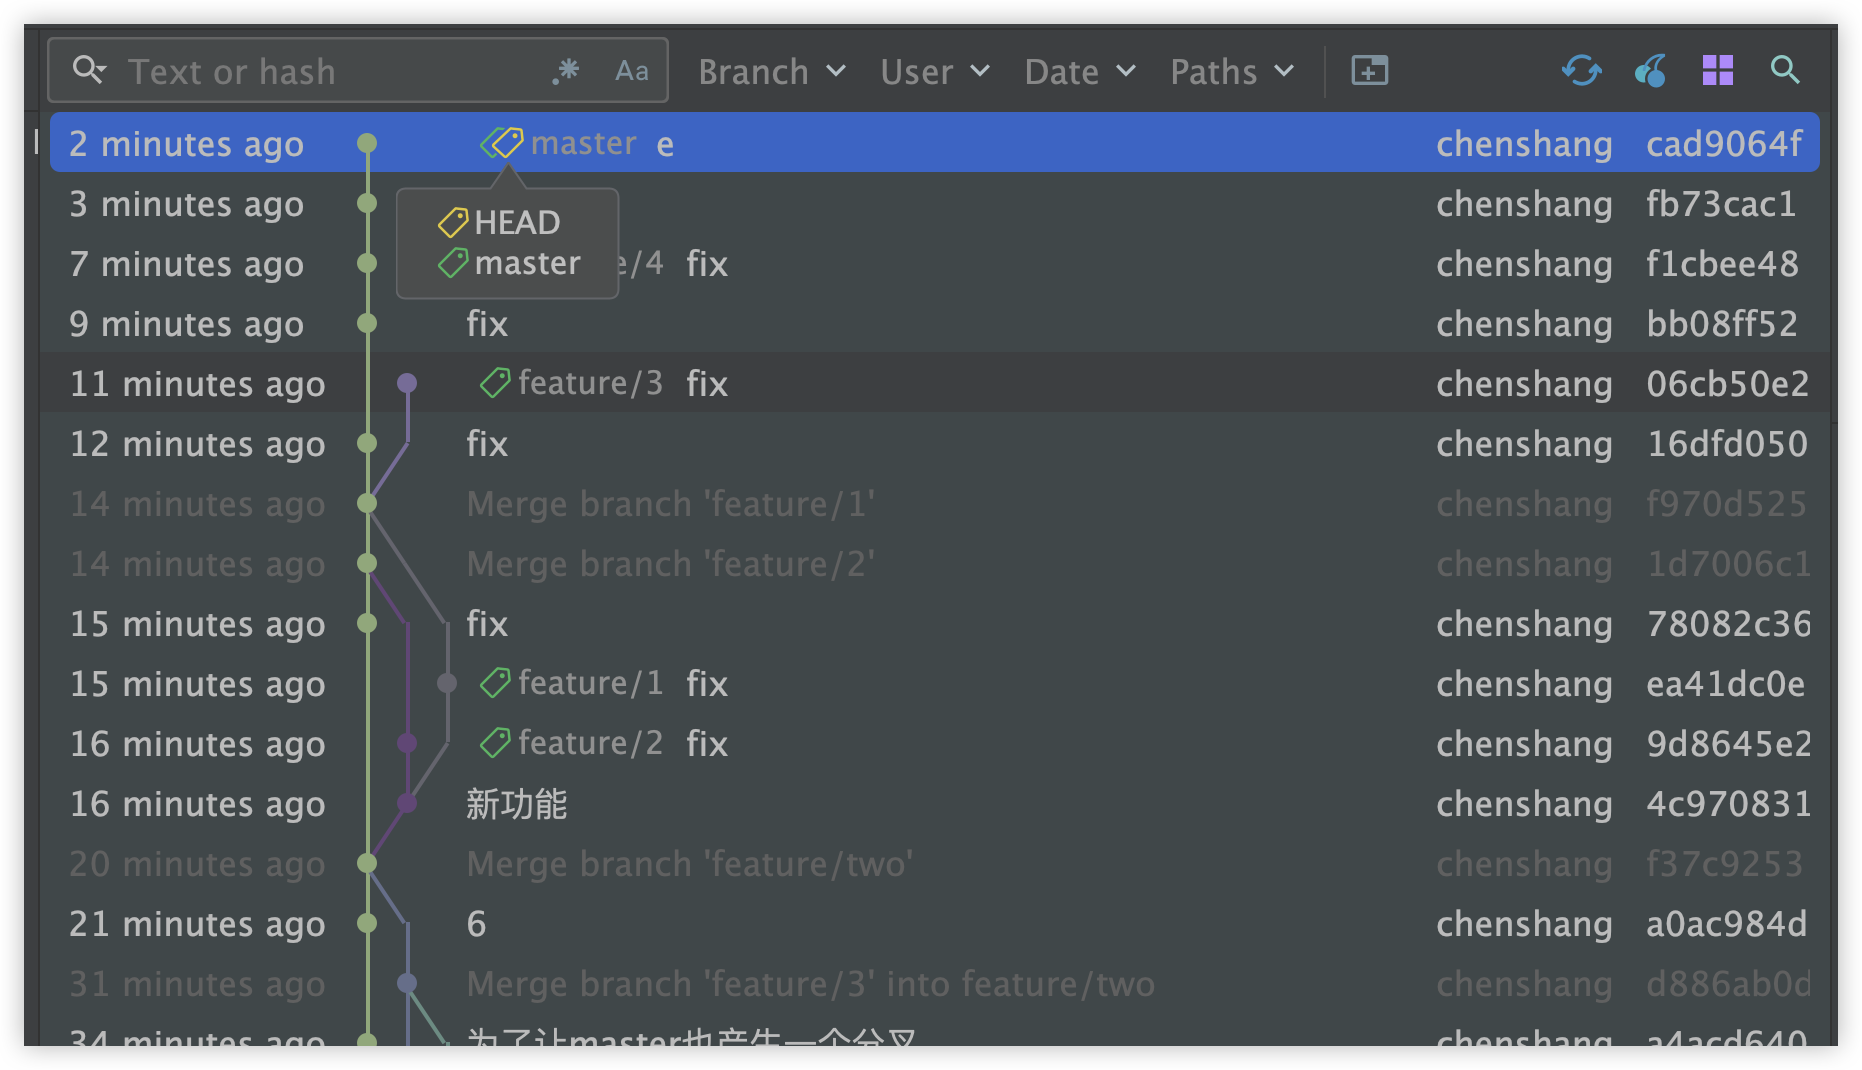Focus the 'Text or hash' search field

[x=330, y=72]
